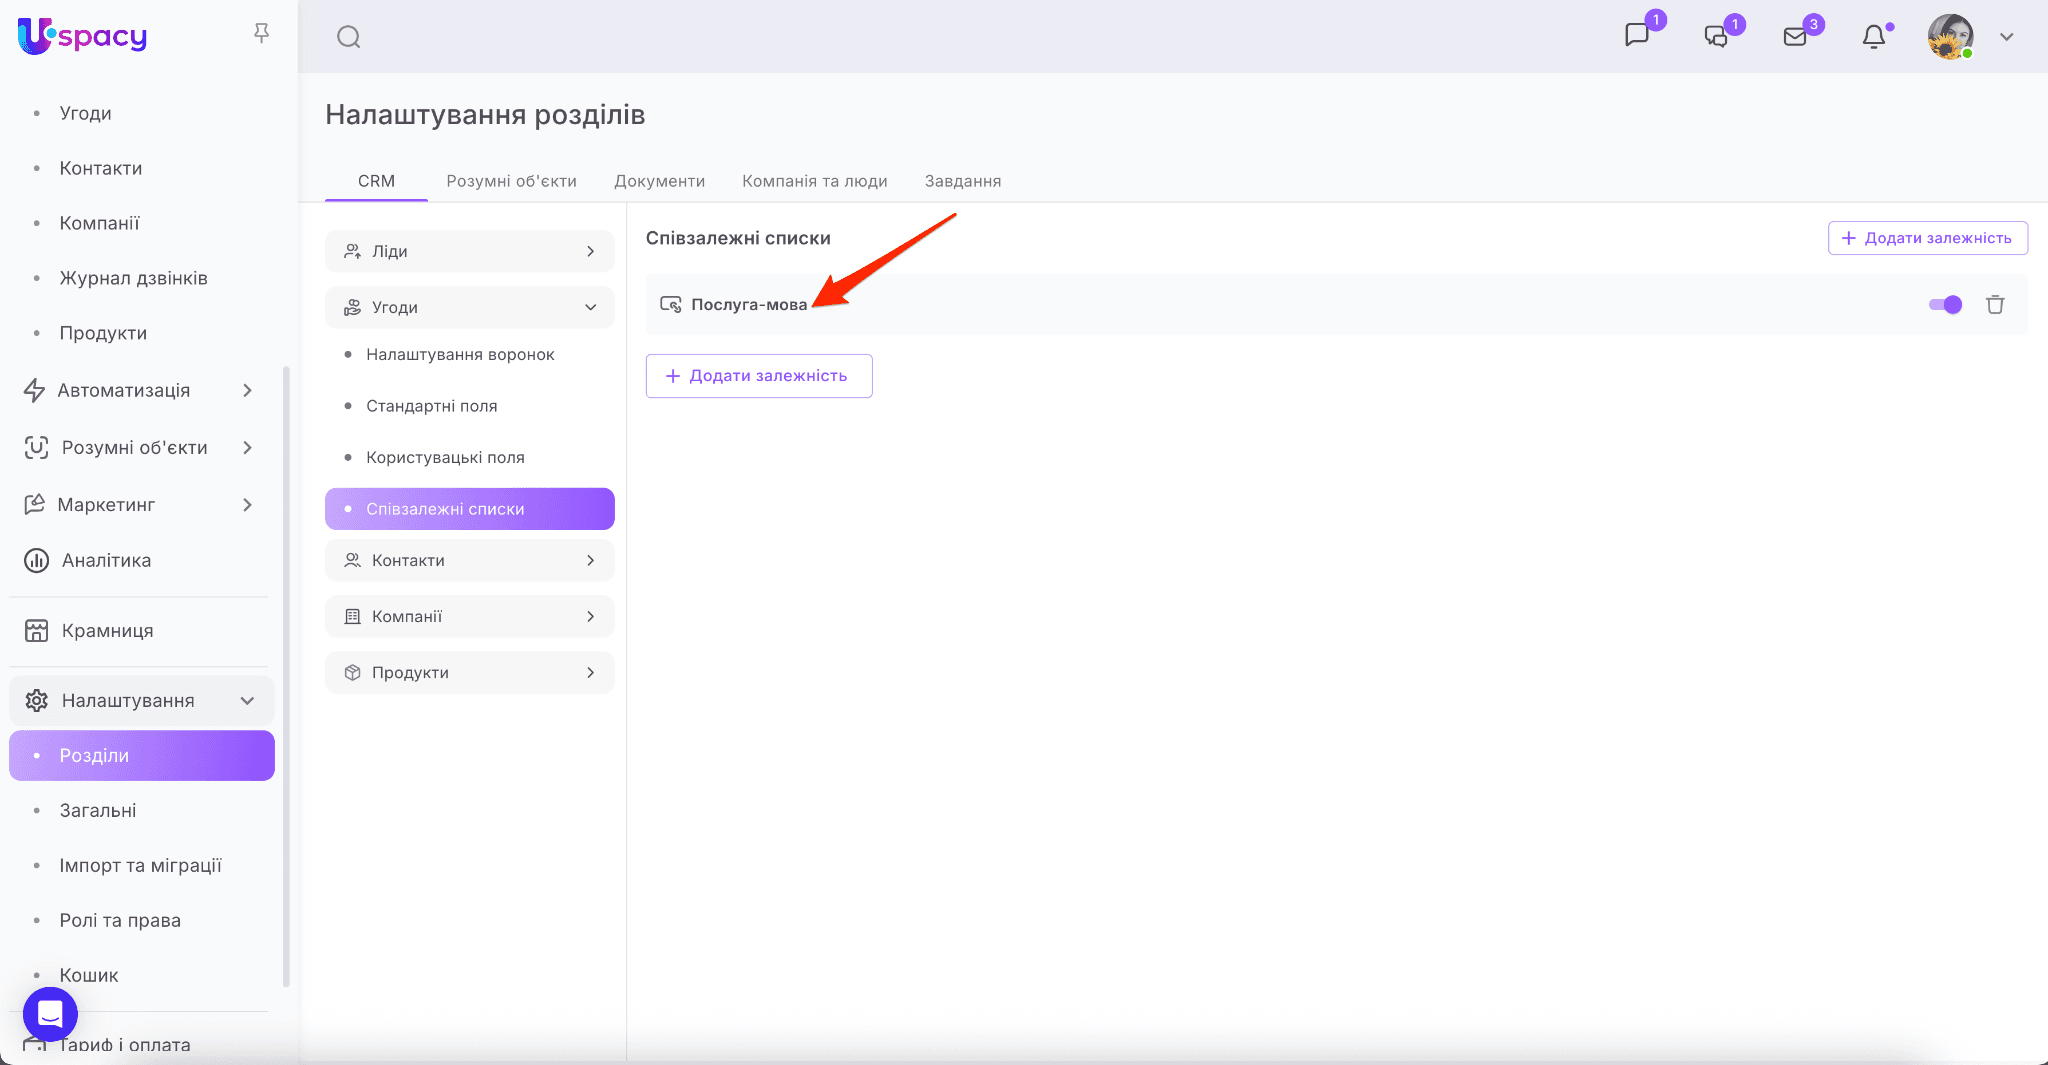The height and width of the screenshot is (1065, 2048).
Task: Open the user profile dropdown arrow
Action: [x=2006, y=37]
